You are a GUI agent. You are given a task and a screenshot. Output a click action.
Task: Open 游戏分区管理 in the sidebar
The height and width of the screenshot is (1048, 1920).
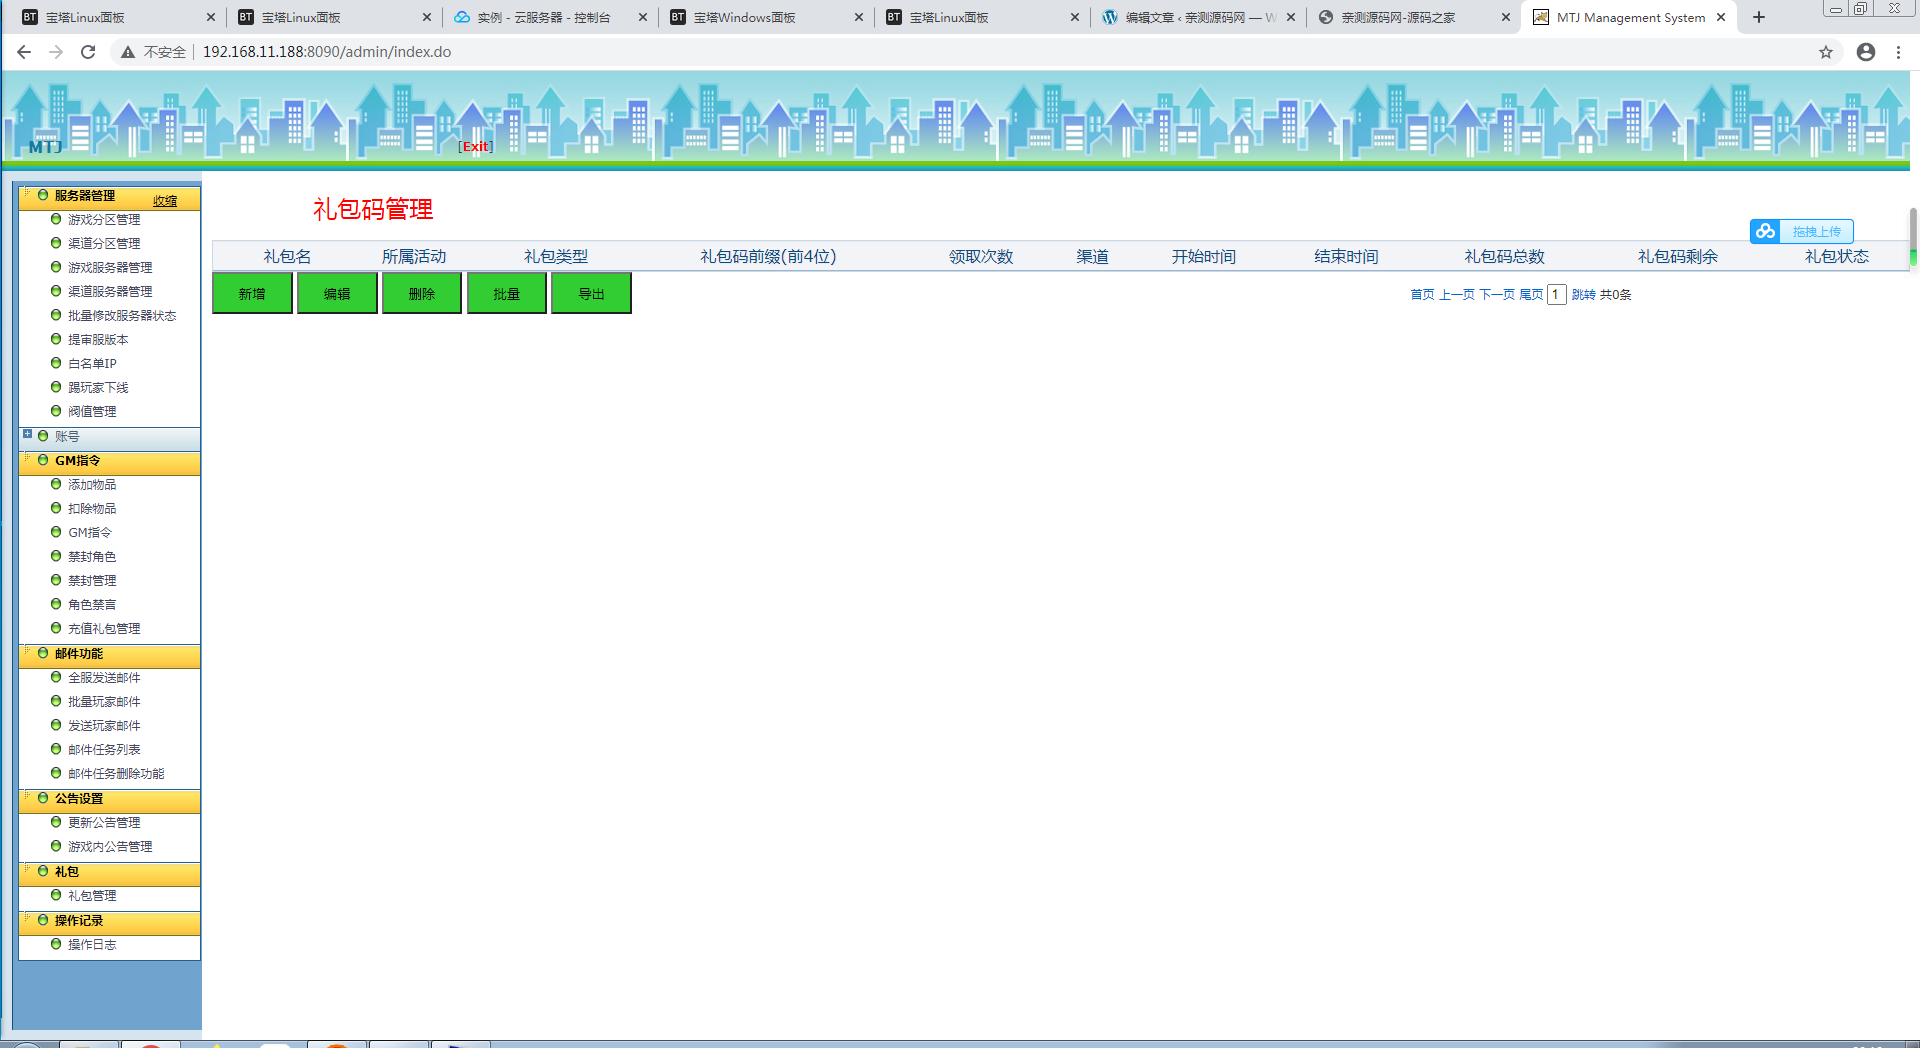coord(104,220)
